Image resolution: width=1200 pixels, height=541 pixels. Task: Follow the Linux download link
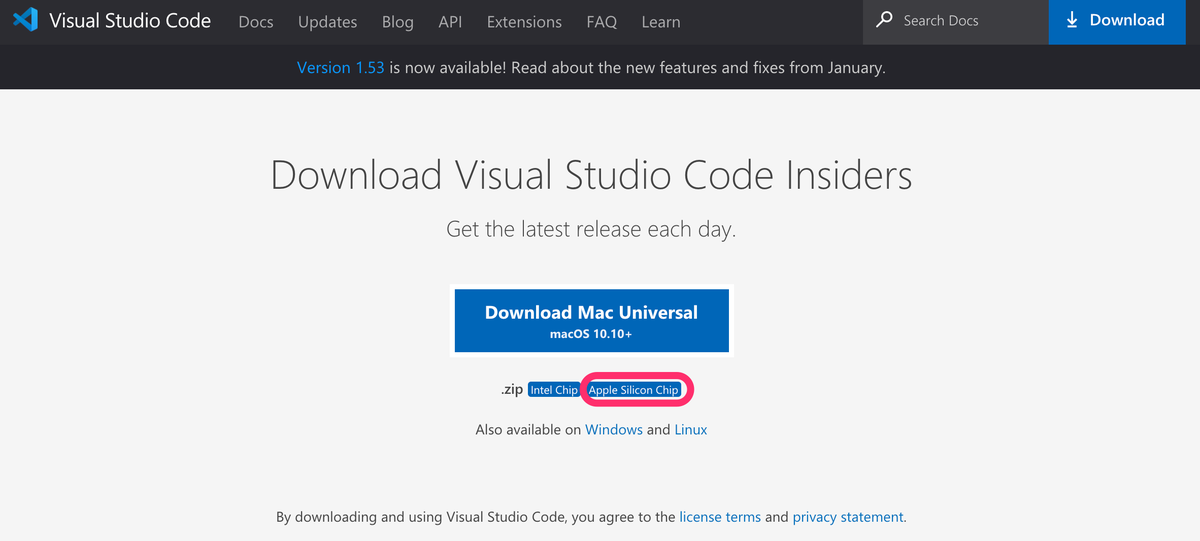coord(691,429)
